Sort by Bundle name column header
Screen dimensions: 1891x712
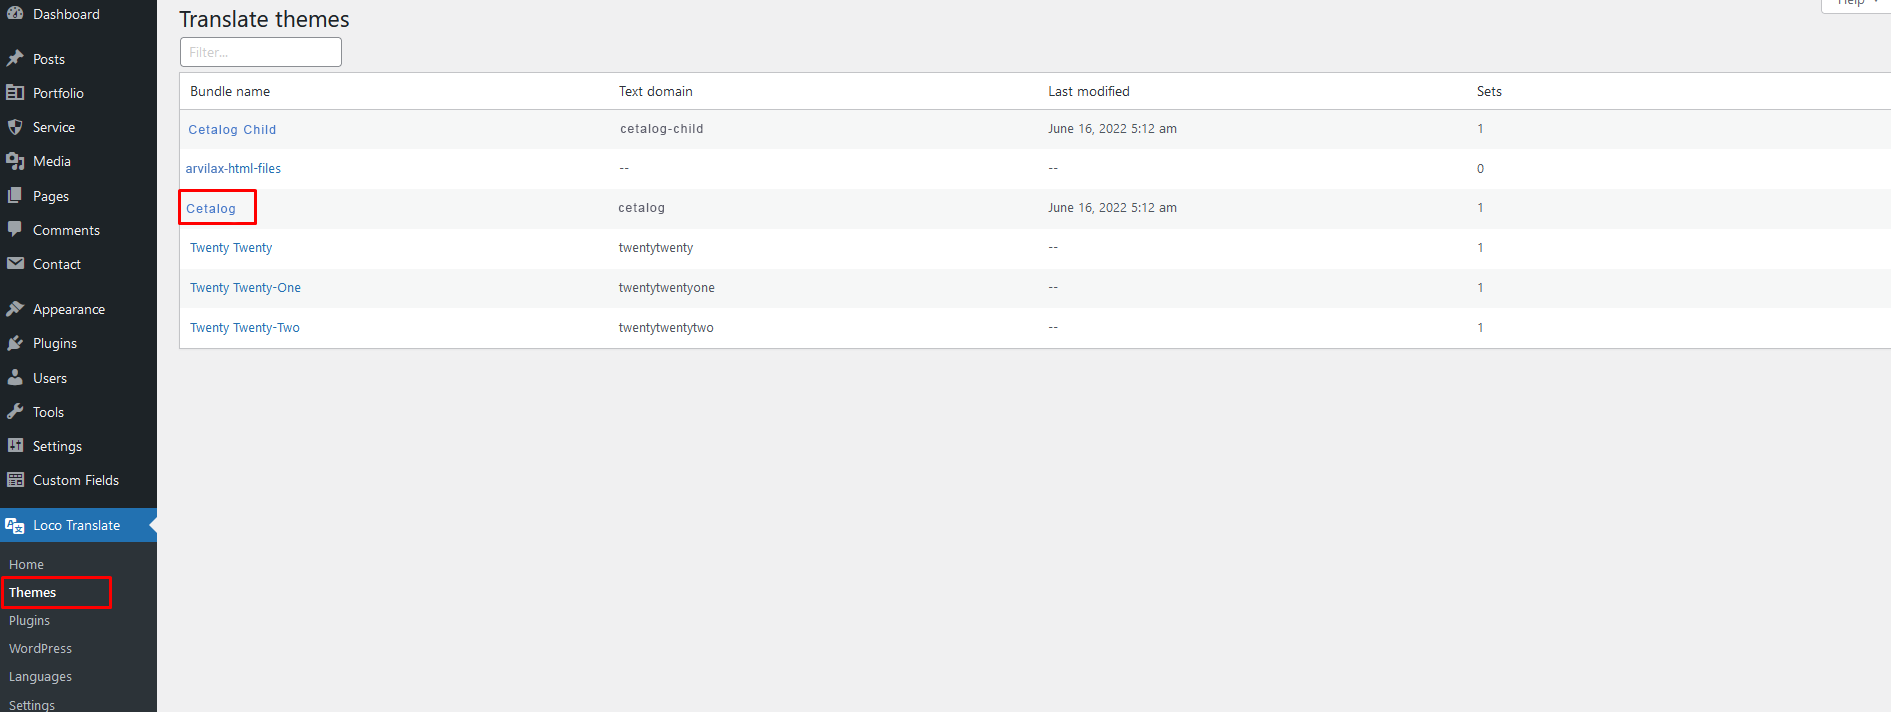tap(230, 91)
